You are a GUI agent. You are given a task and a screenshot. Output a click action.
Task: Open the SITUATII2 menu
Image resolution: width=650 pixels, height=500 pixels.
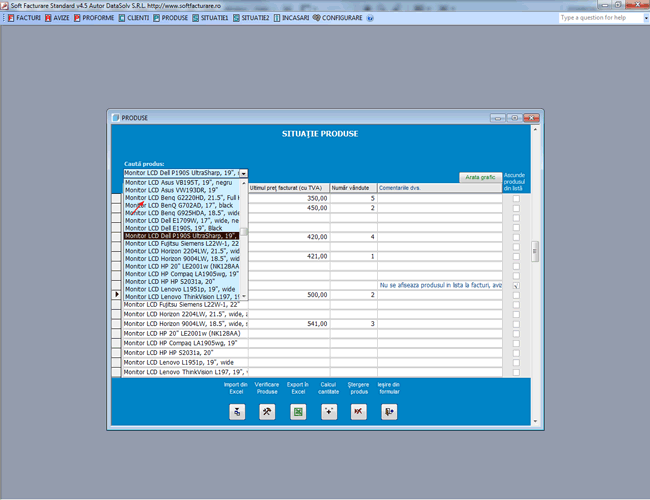pyautogui.click(x=251, y=18)
